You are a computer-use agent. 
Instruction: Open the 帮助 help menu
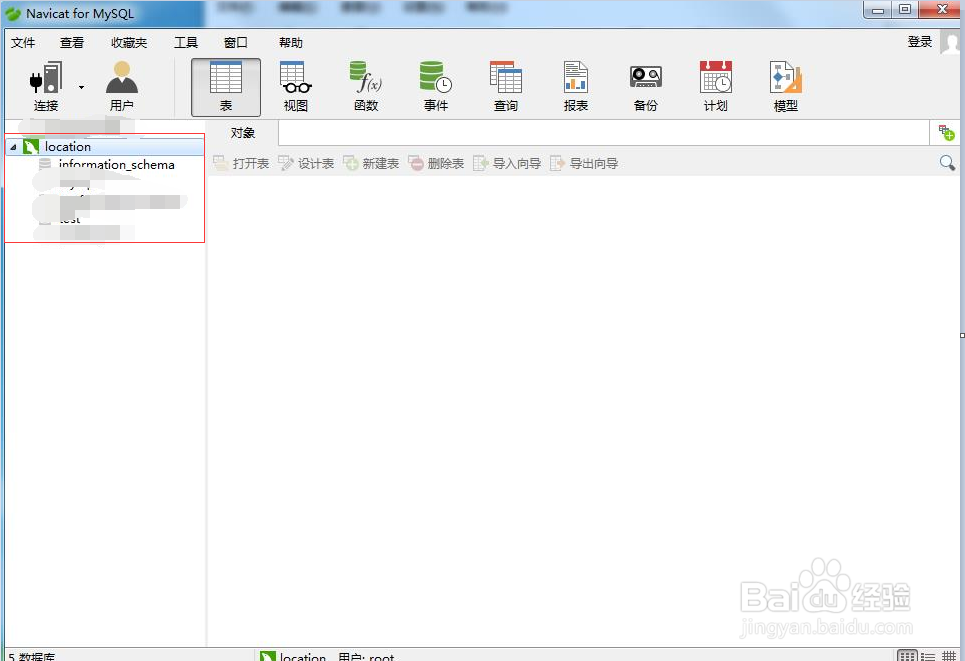(x=291, y=42)
